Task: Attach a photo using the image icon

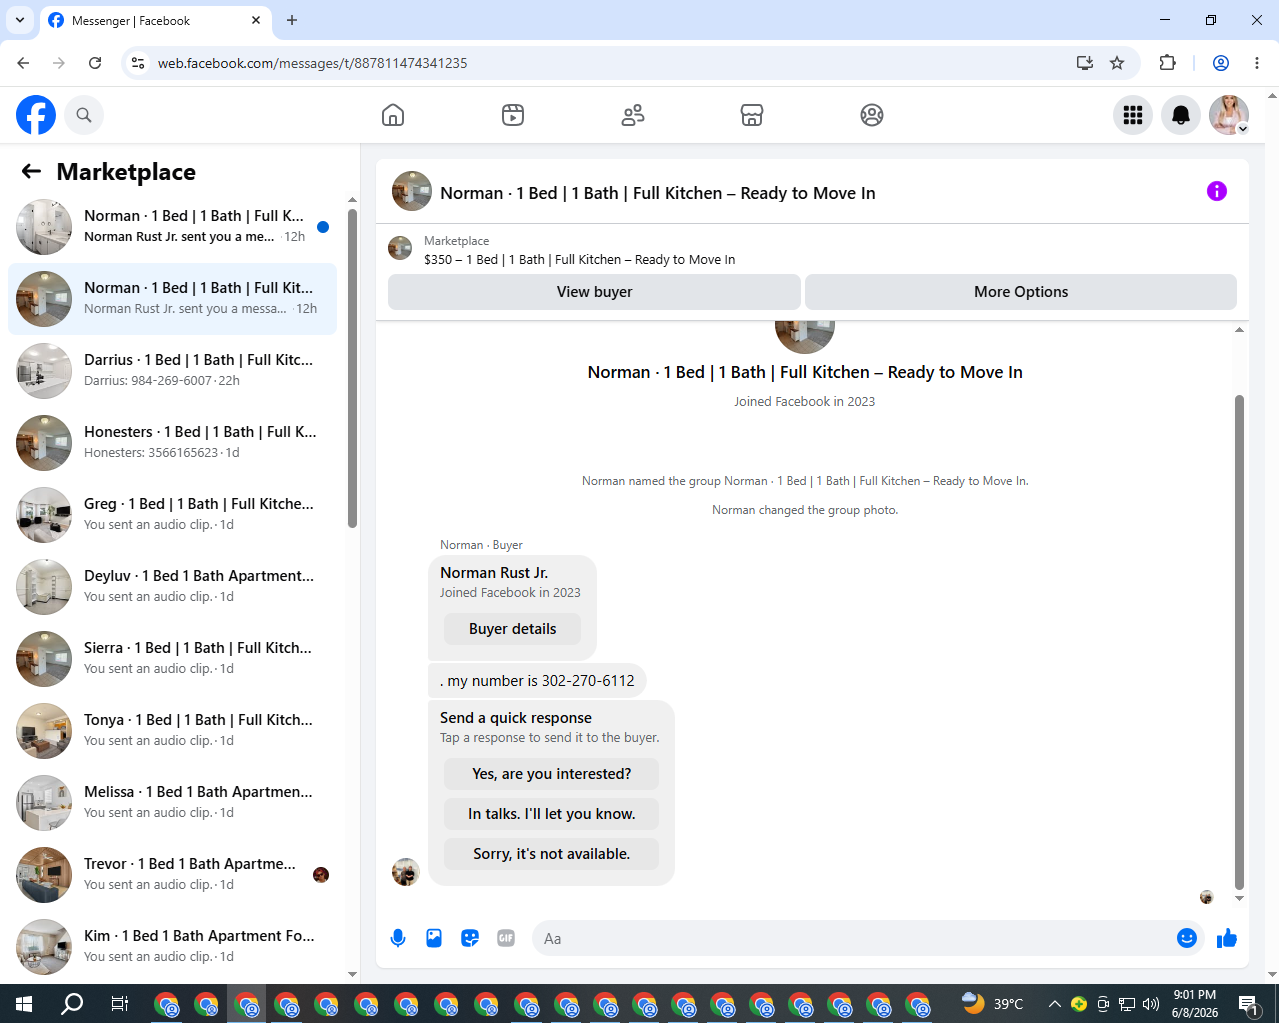Action: pyautogui.click(x=434, y=938)
